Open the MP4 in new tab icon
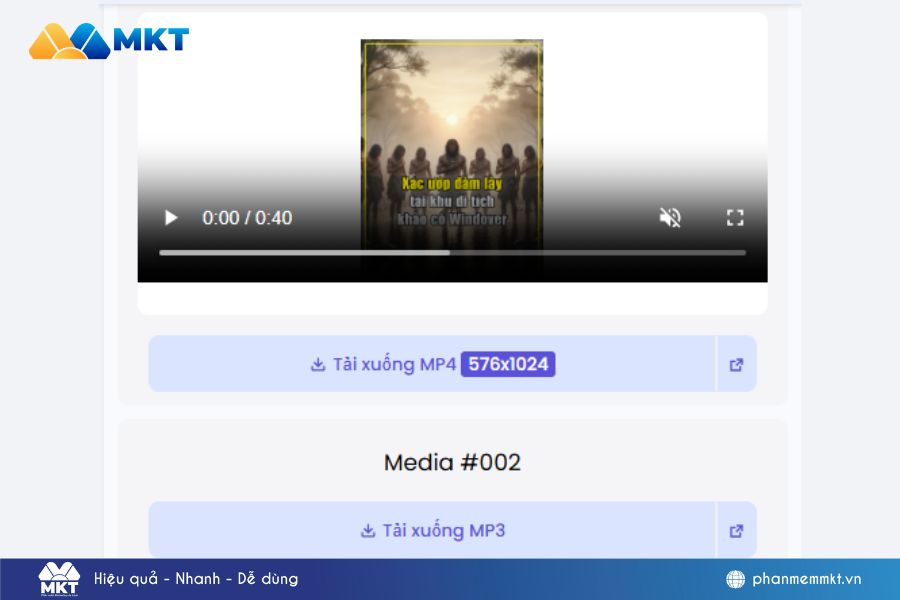 click(x=737, y=365)
